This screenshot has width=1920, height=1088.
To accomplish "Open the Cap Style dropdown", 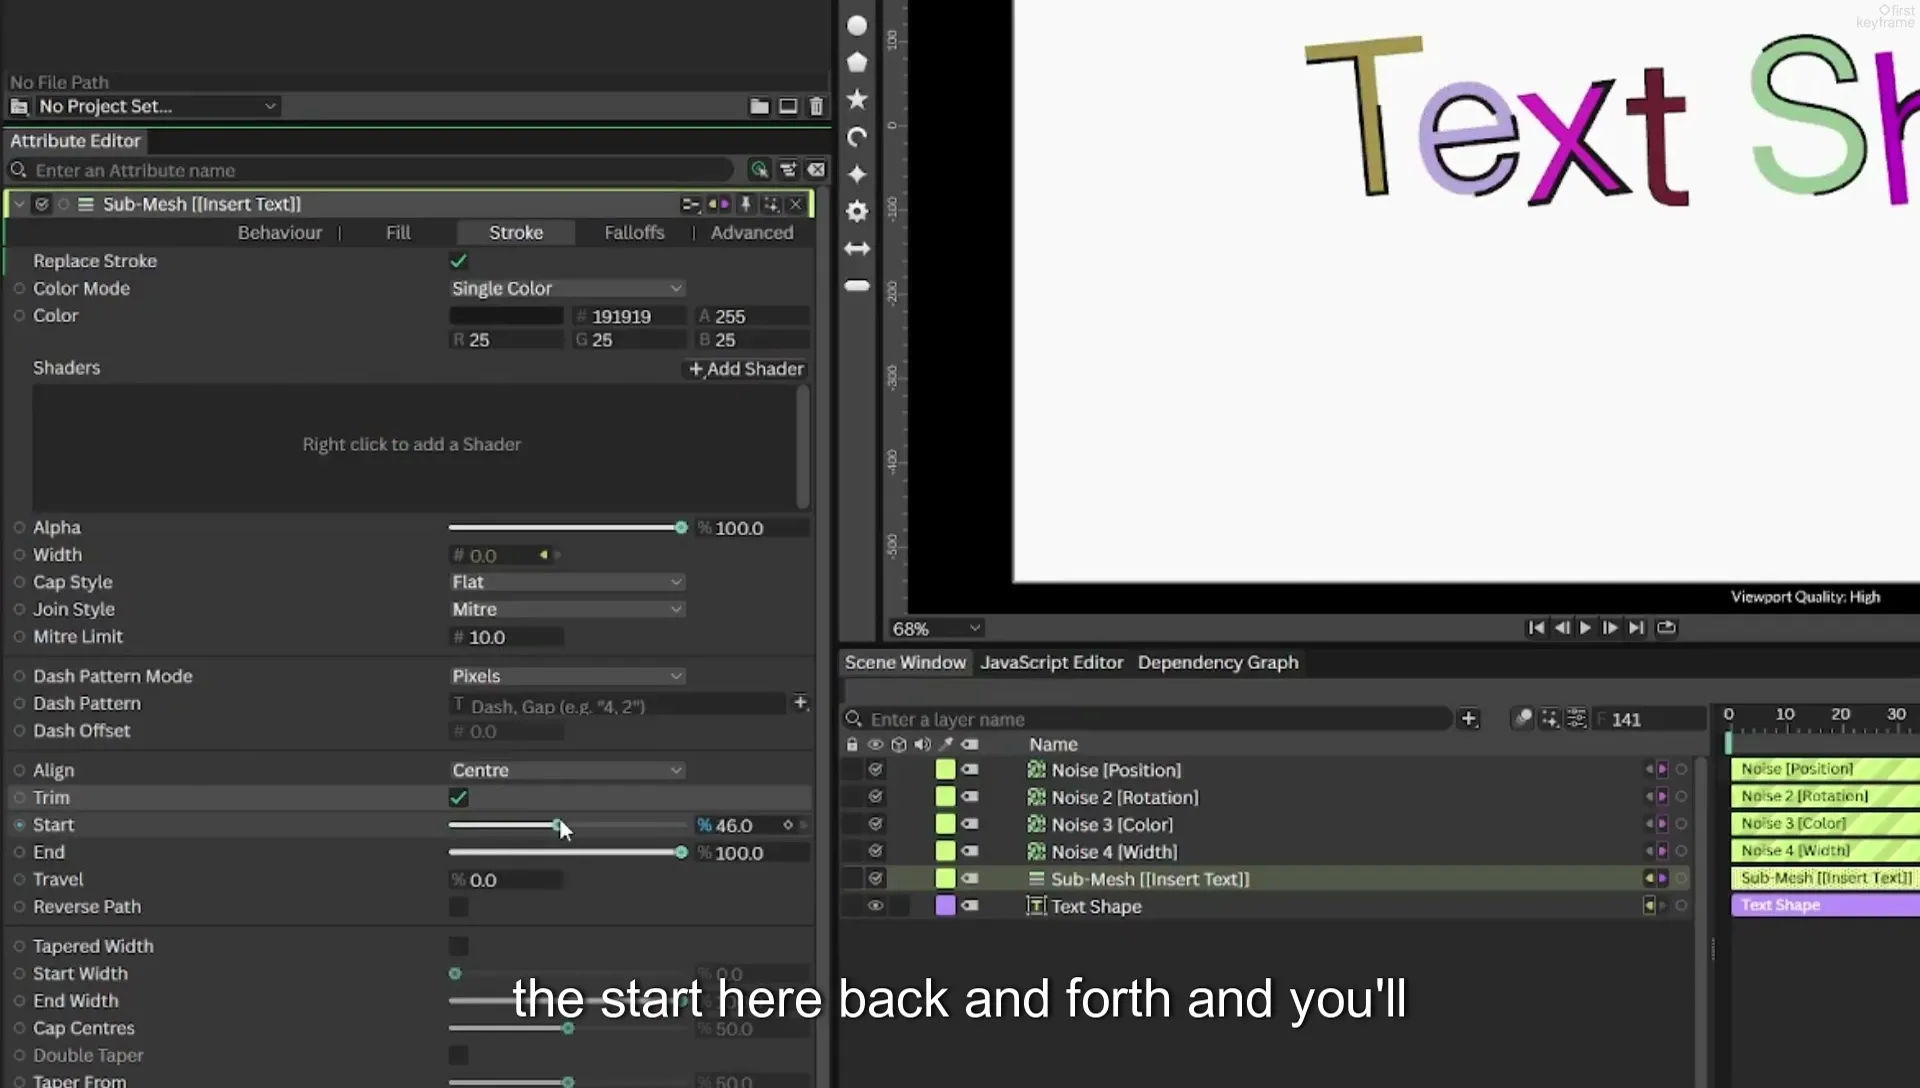I will click(x=567, y=582).
